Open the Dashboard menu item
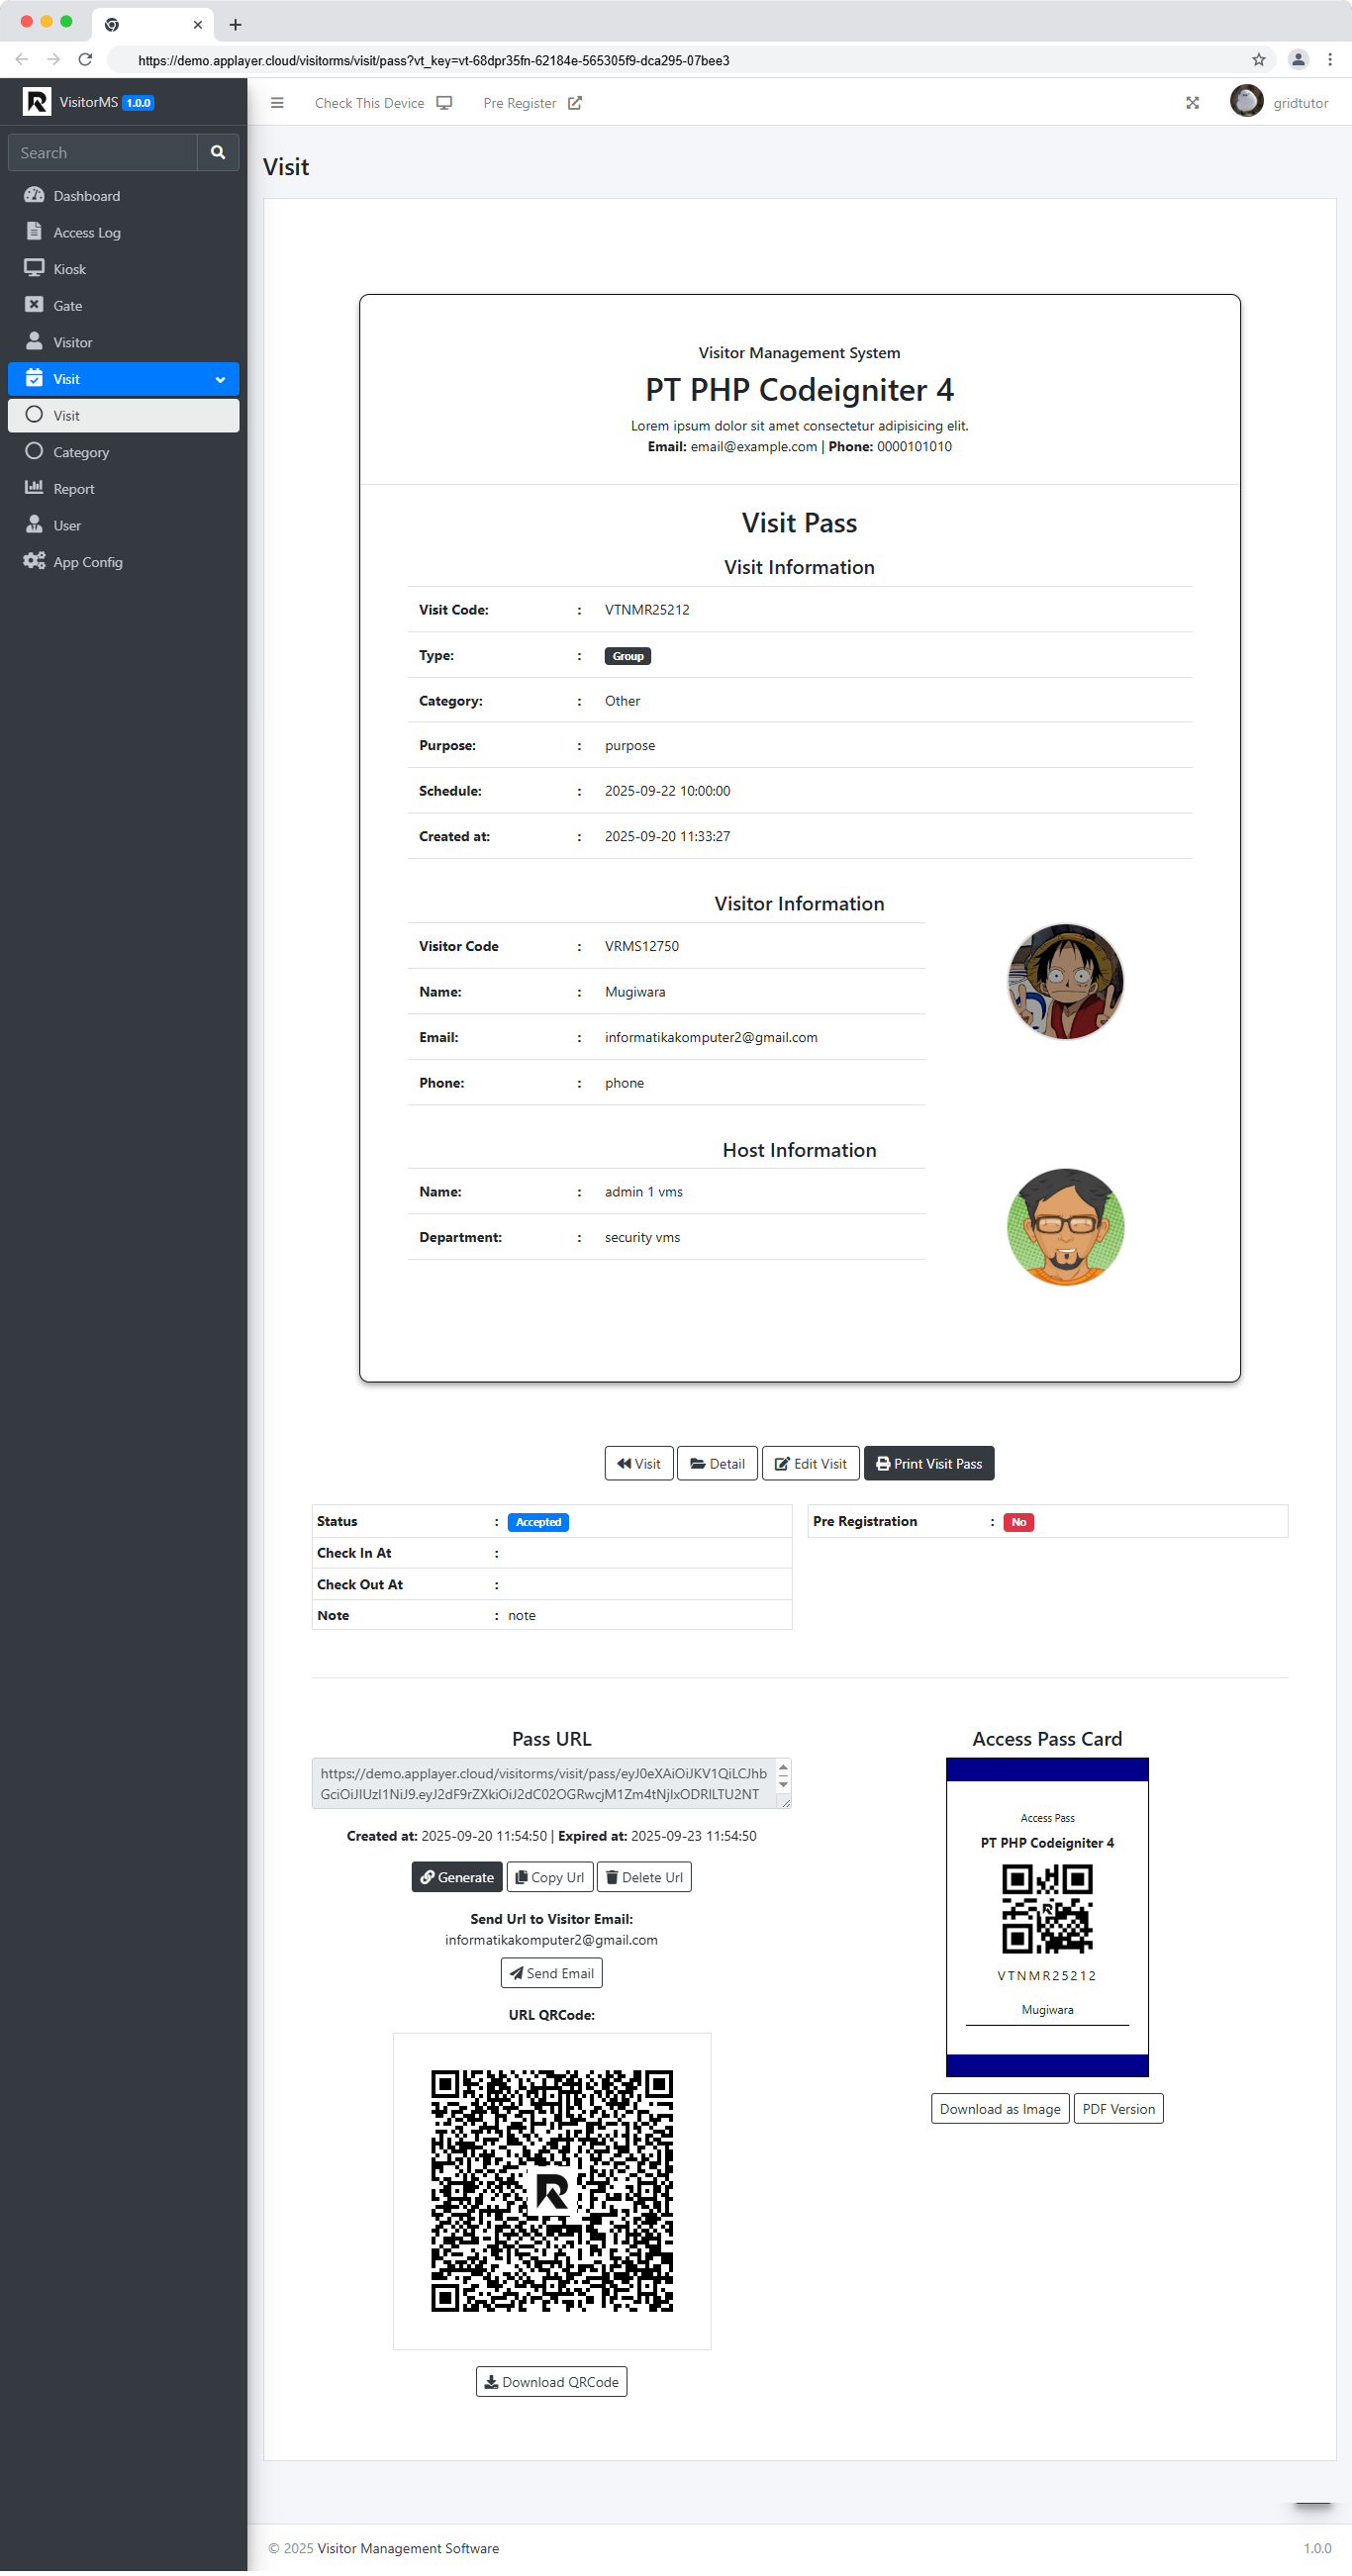Image resolution: width=1352 pixels, height=2576 pixels. (124, 196)
